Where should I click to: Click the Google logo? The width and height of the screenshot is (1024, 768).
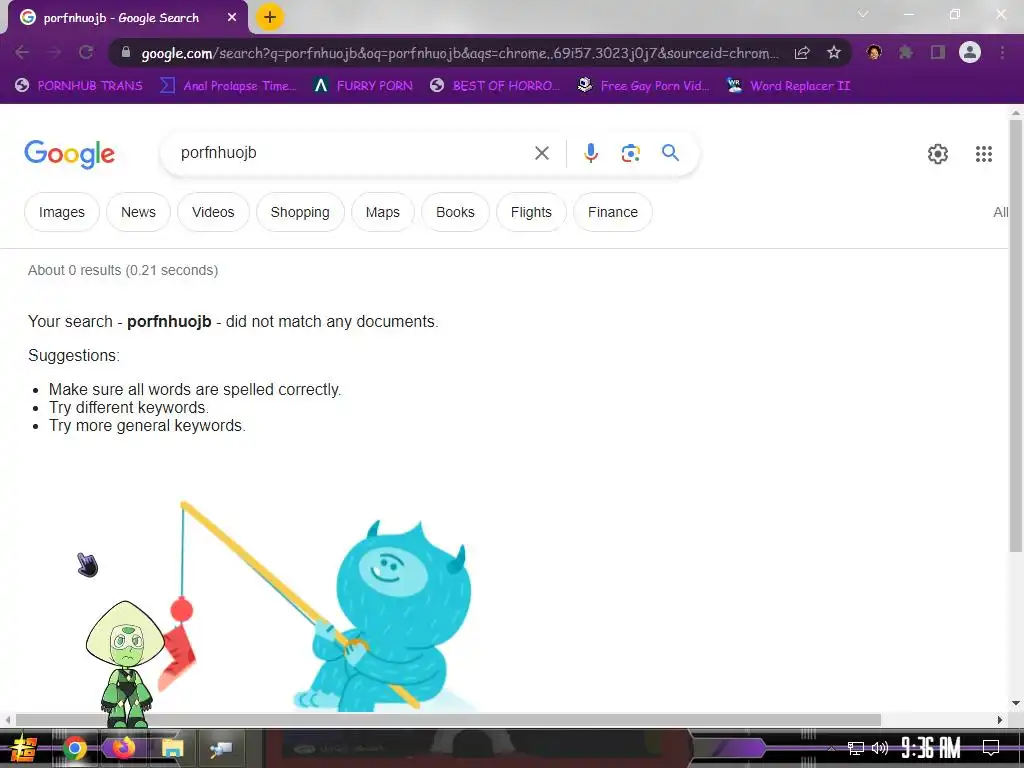tap(69, 154)
